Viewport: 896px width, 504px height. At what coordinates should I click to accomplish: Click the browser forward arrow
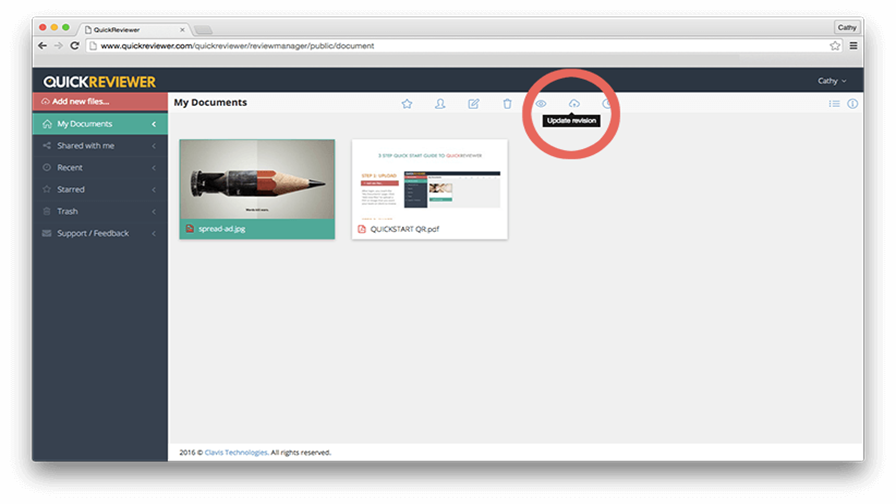pos(58,46)
